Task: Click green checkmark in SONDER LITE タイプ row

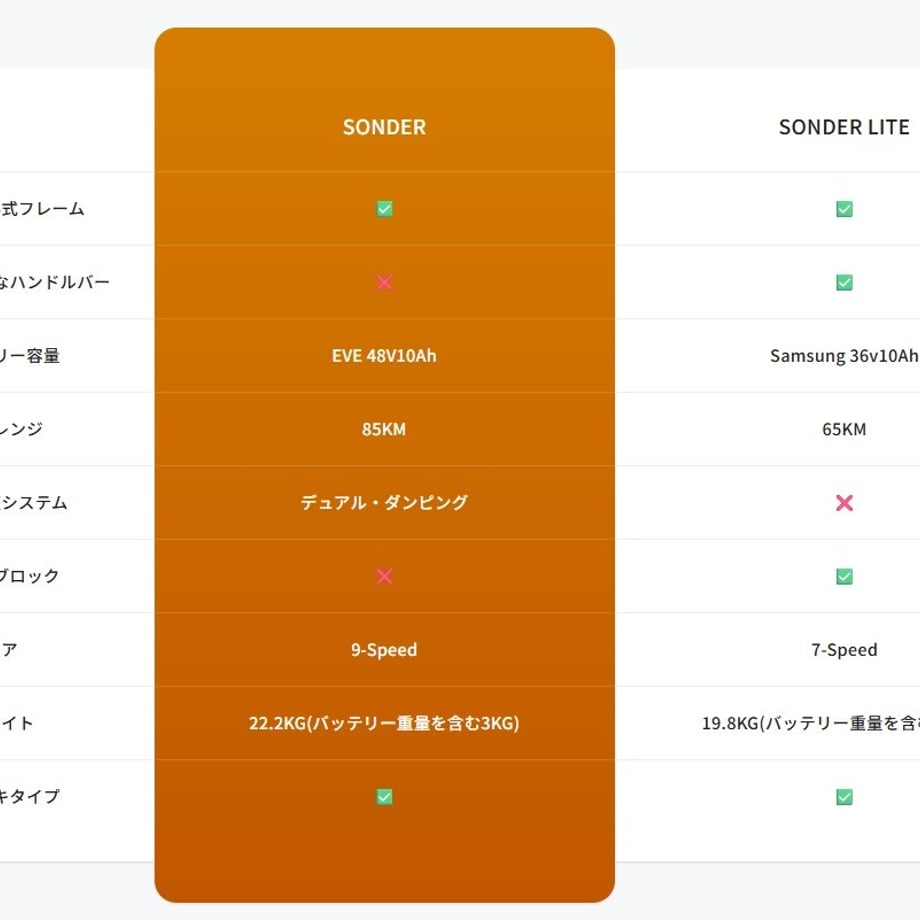Action: tap(844, 797)
